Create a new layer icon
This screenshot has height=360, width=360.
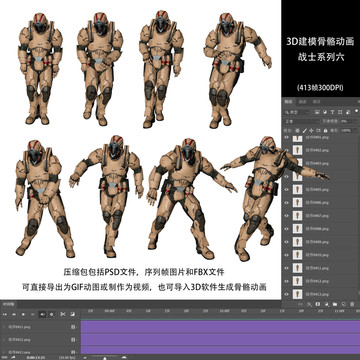click(344, 304)
